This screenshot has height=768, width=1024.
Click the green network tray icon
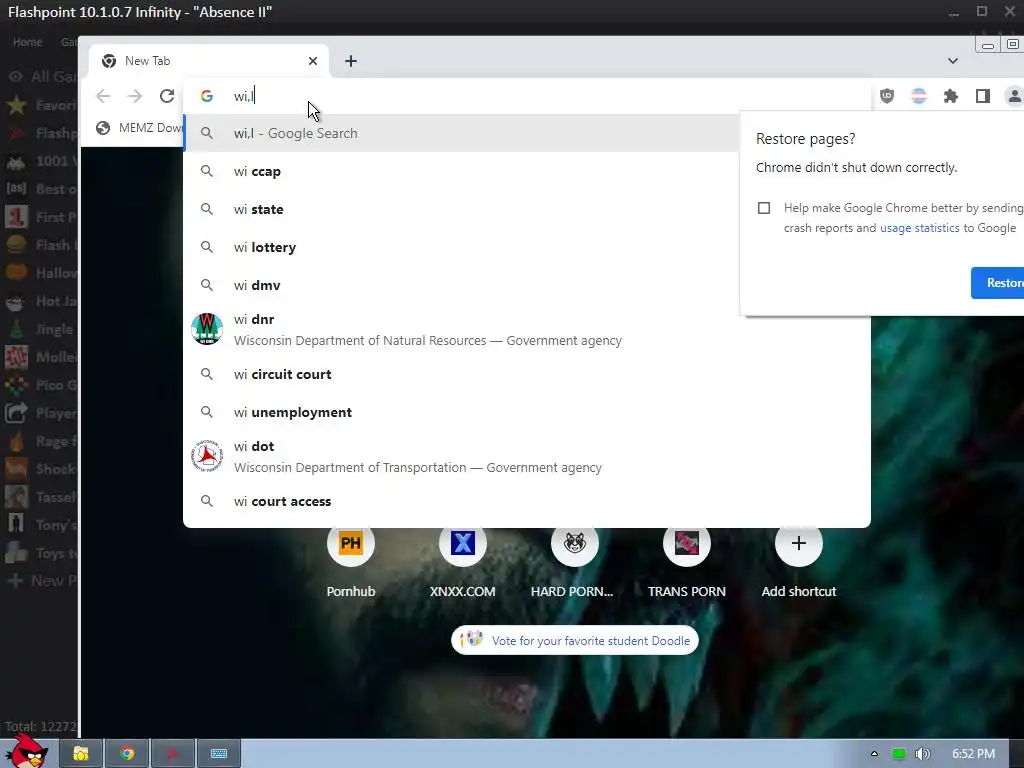coord(899,754)
